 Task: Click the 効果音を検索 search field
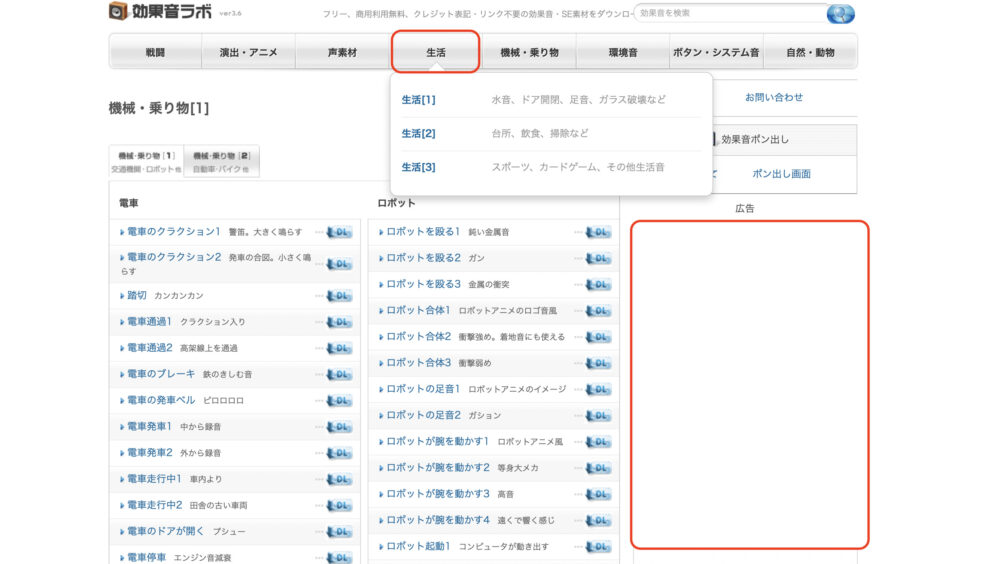[x=730, y=14]
